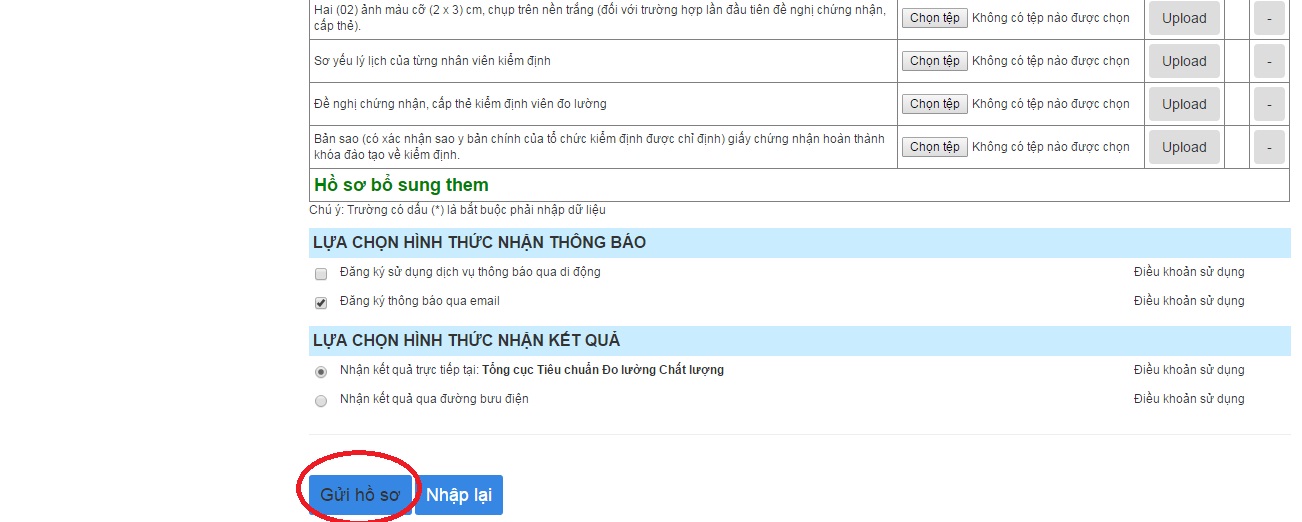Choose file for Đề nghị chứng nhận row
Viewport: 1302px width, 522px height.
935,104
